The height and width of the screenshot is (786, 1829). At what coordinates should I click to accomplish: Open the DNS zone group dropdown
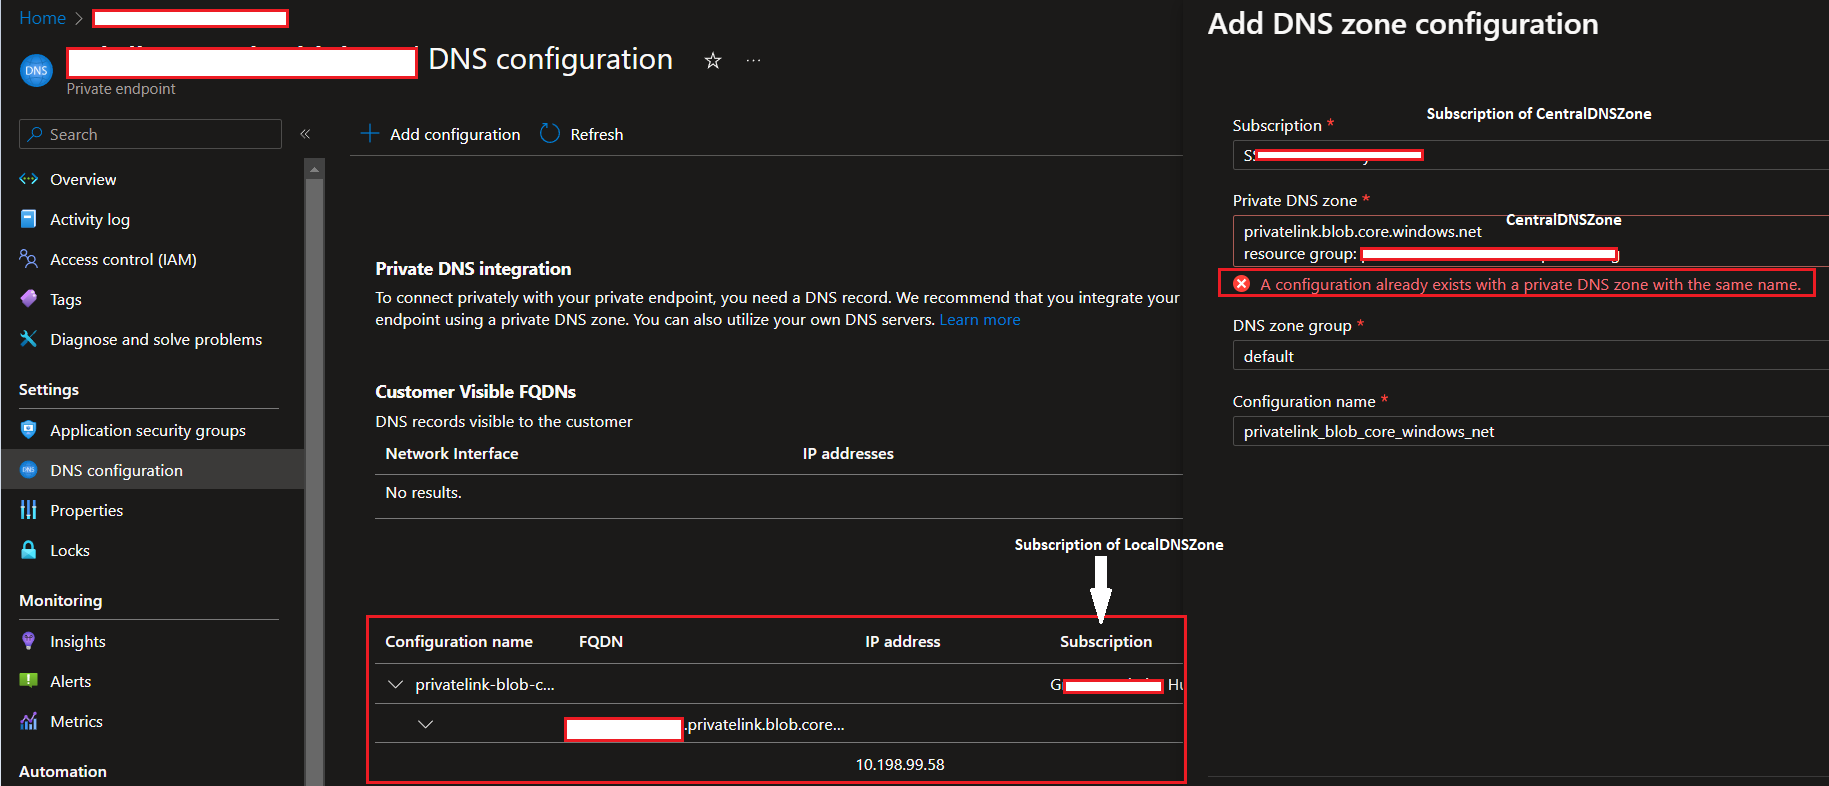[1530, 356]
